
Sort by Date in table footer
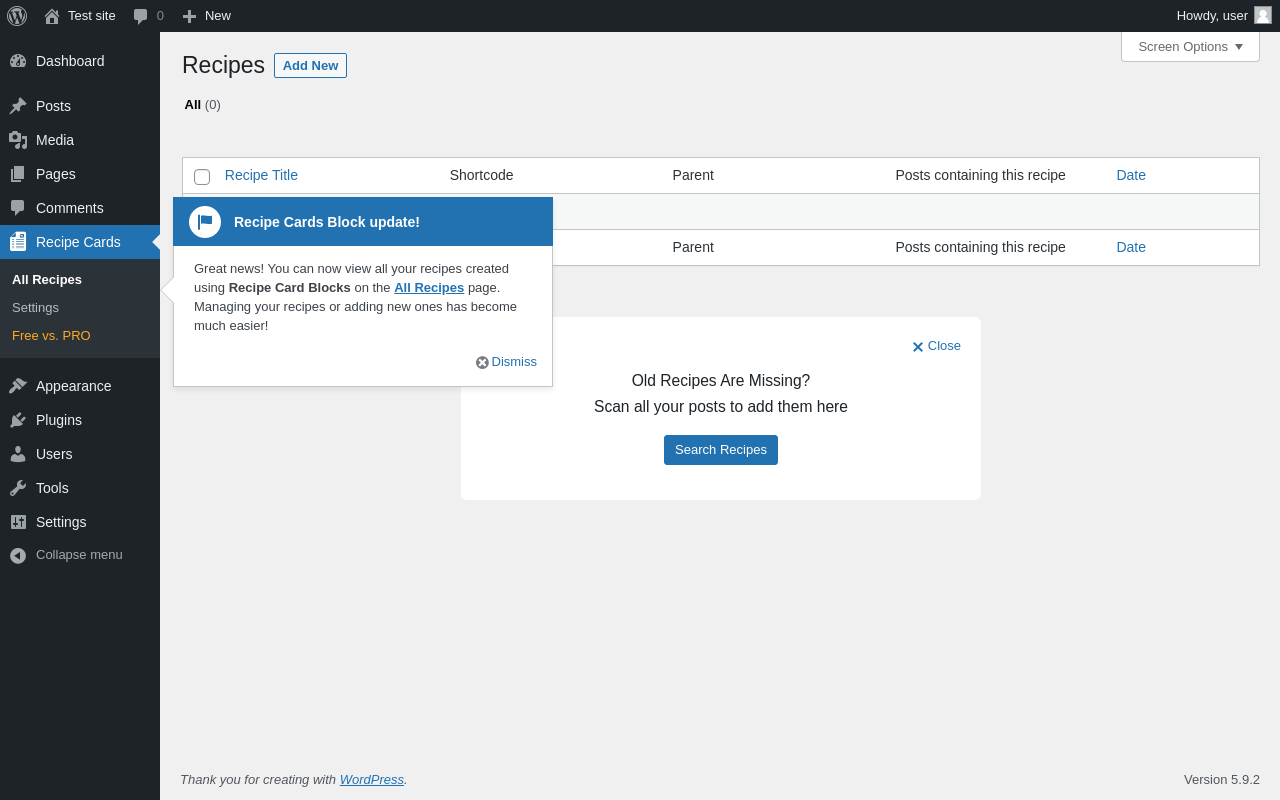tap(1131, 247)
